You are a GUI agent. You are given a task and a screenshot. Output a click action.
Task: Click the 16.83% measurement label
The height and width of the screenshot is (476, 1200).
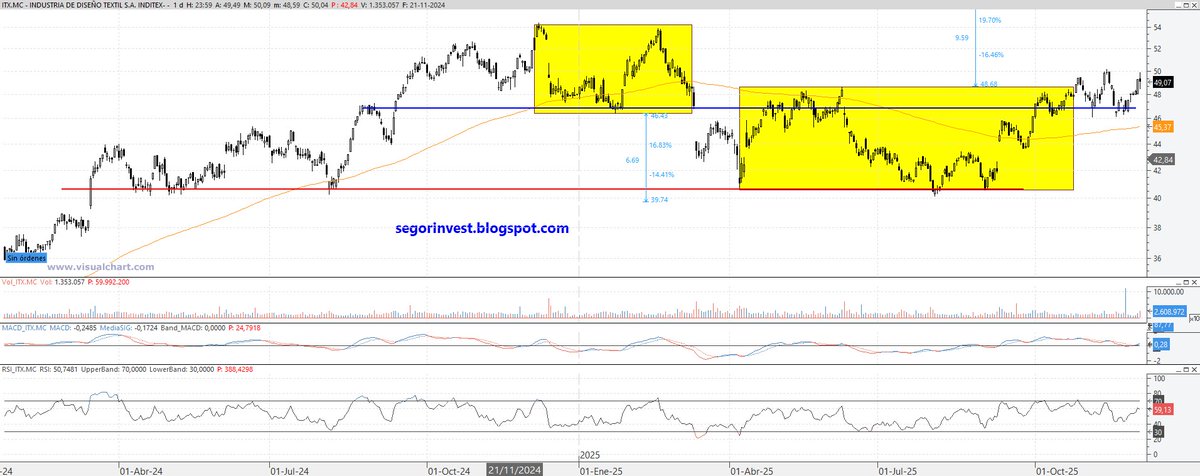click(x=661, y=145)
